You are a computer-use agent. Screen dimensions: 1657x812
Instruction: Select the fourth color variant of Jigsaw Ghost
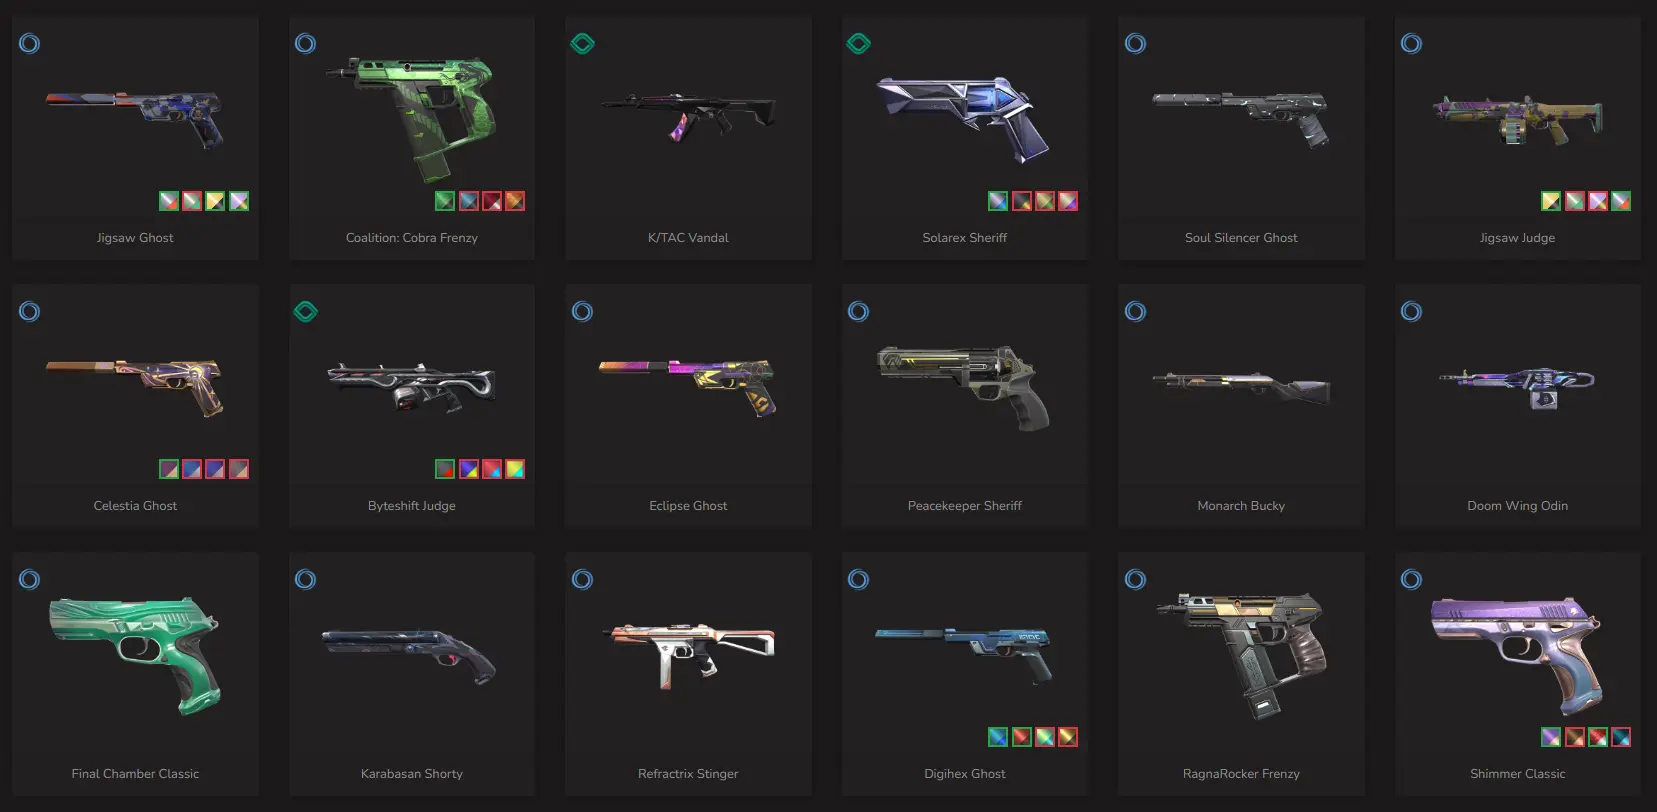coord(239,201)
